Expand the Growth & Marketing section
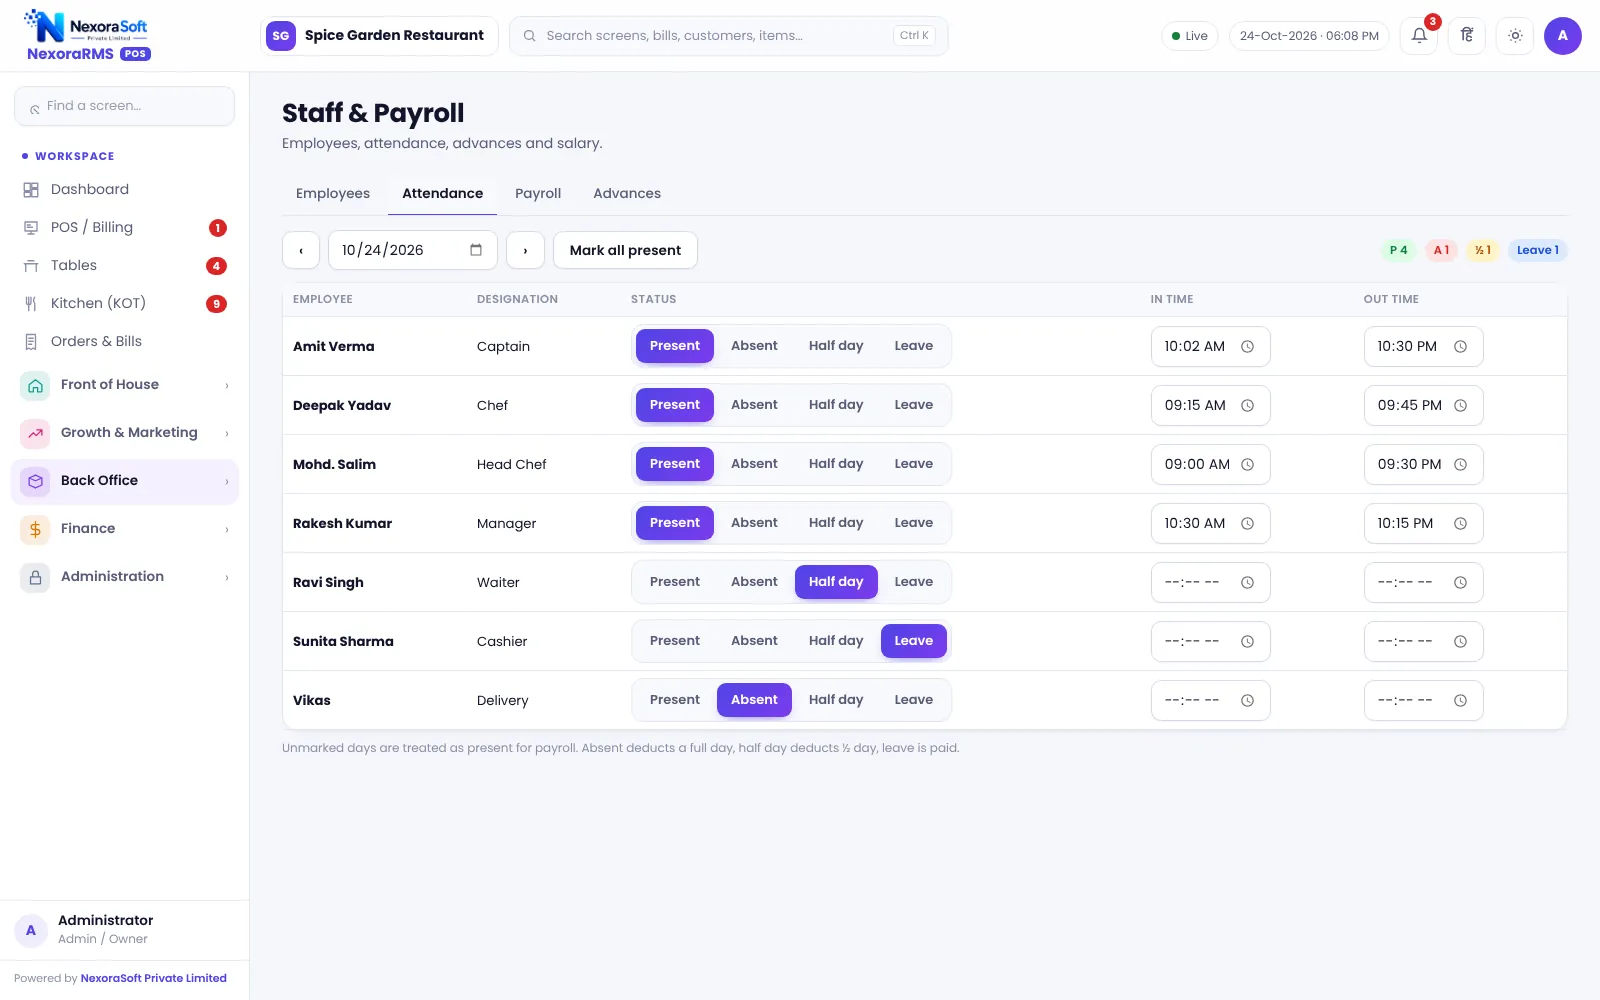1600x1000 pixels. coord(125,433)
